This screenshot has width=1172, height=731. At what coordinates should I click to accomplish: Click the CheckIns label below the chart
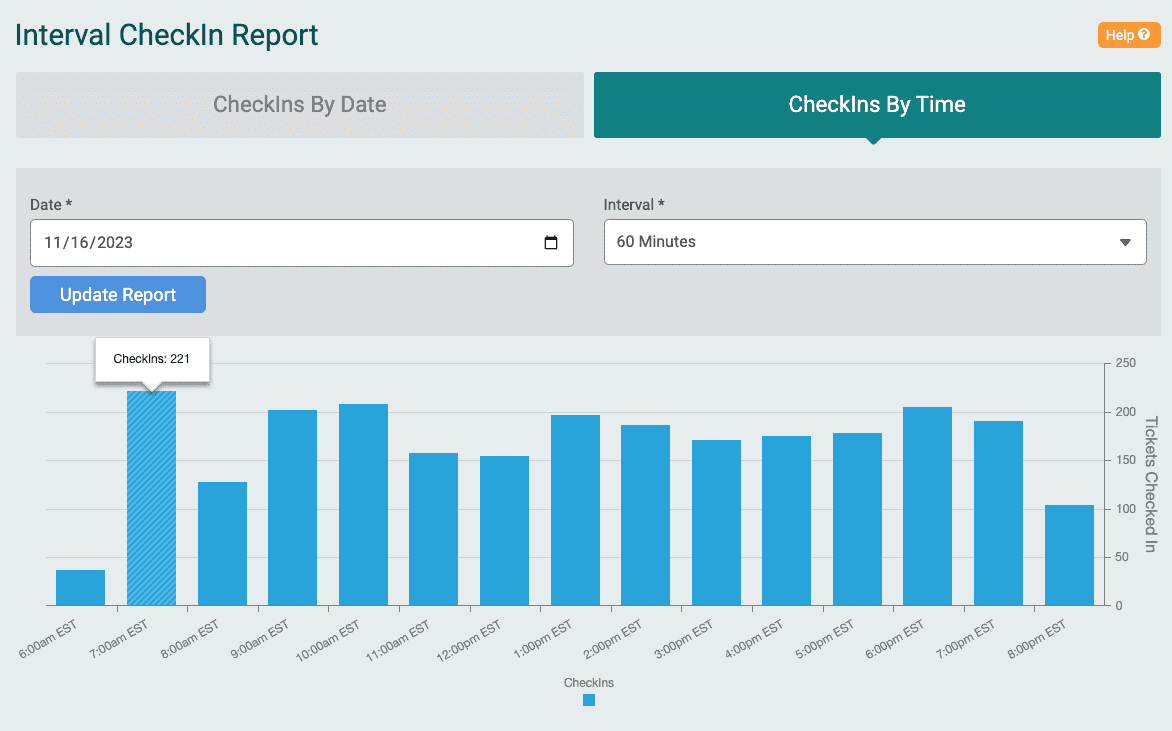tap(589, 682)
